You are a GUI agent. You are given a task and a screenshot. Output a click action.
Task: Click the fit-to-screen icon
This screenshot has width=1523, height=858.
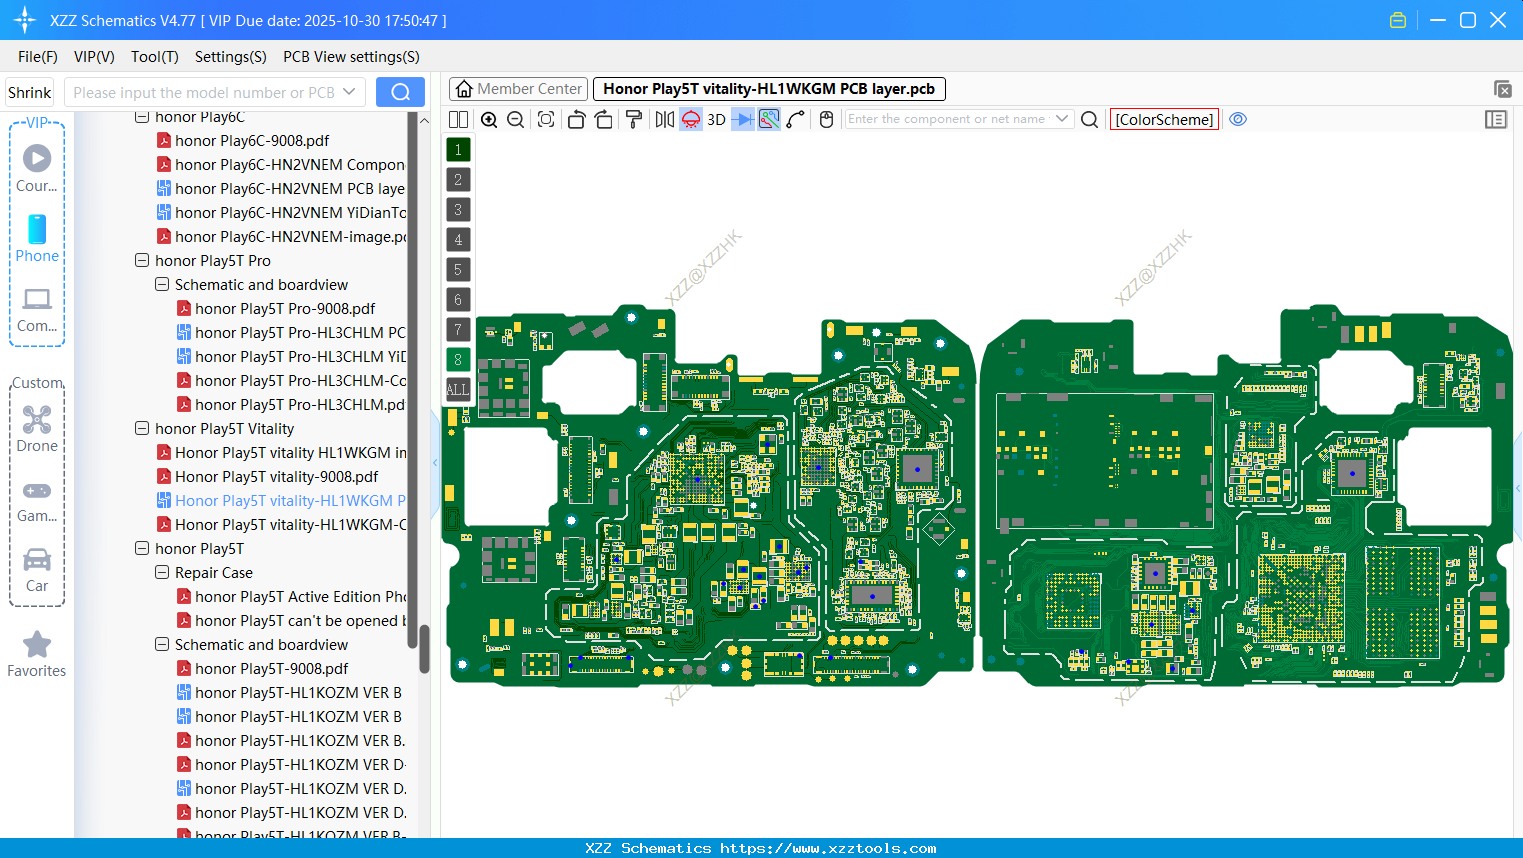pyautogui.click(x=546, y=119)
